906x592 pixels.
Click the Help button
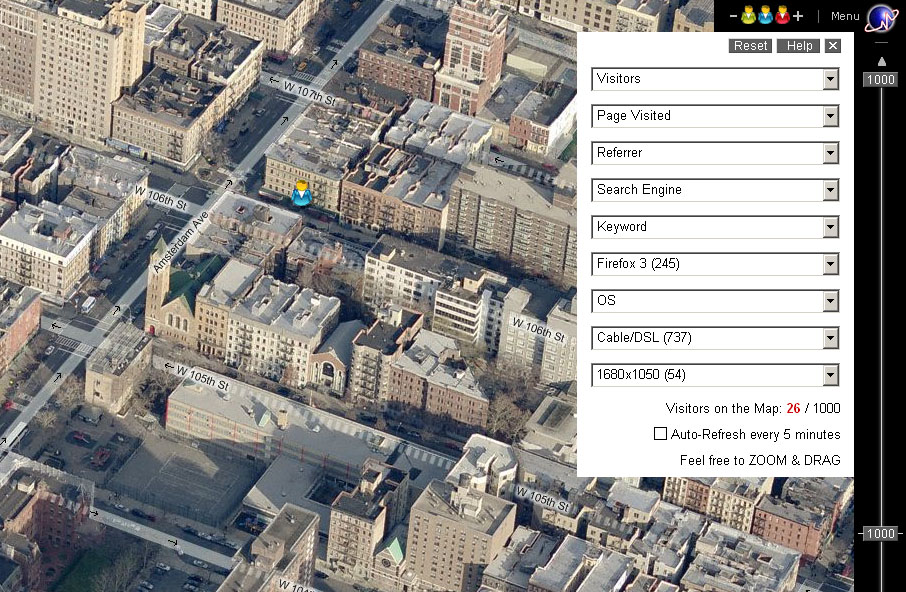click(x=799, y=46)
